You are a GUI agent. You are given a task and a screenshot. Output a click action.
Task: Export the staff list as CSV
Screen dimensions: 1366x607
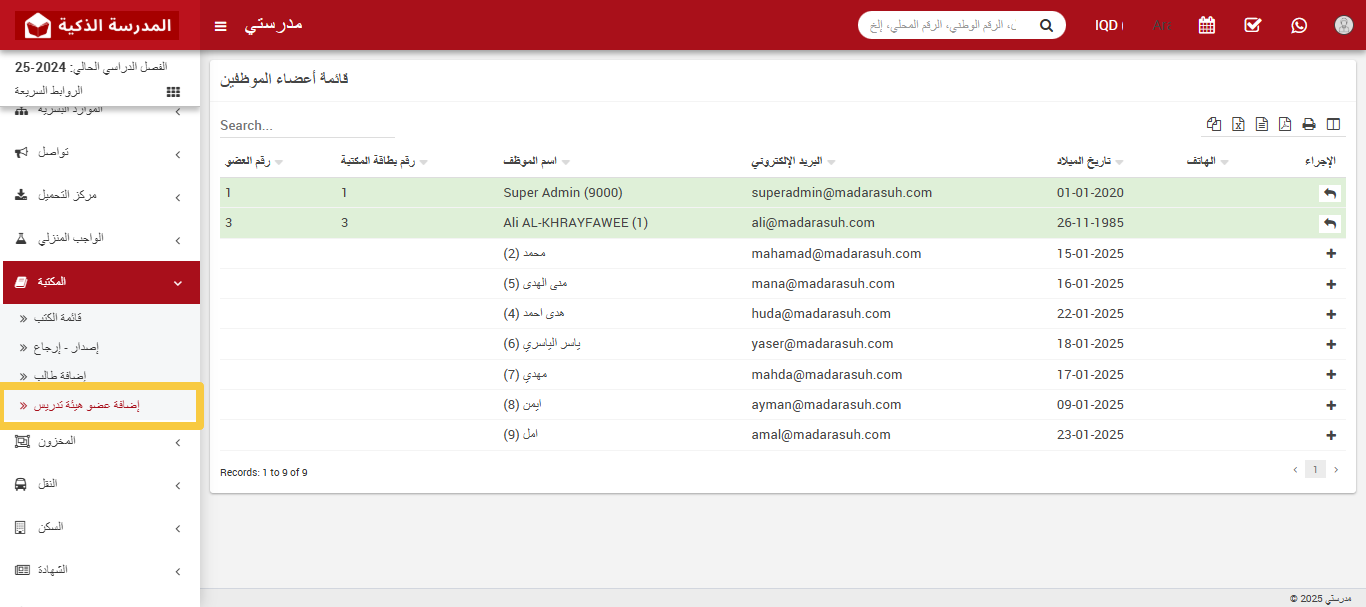1262,124
